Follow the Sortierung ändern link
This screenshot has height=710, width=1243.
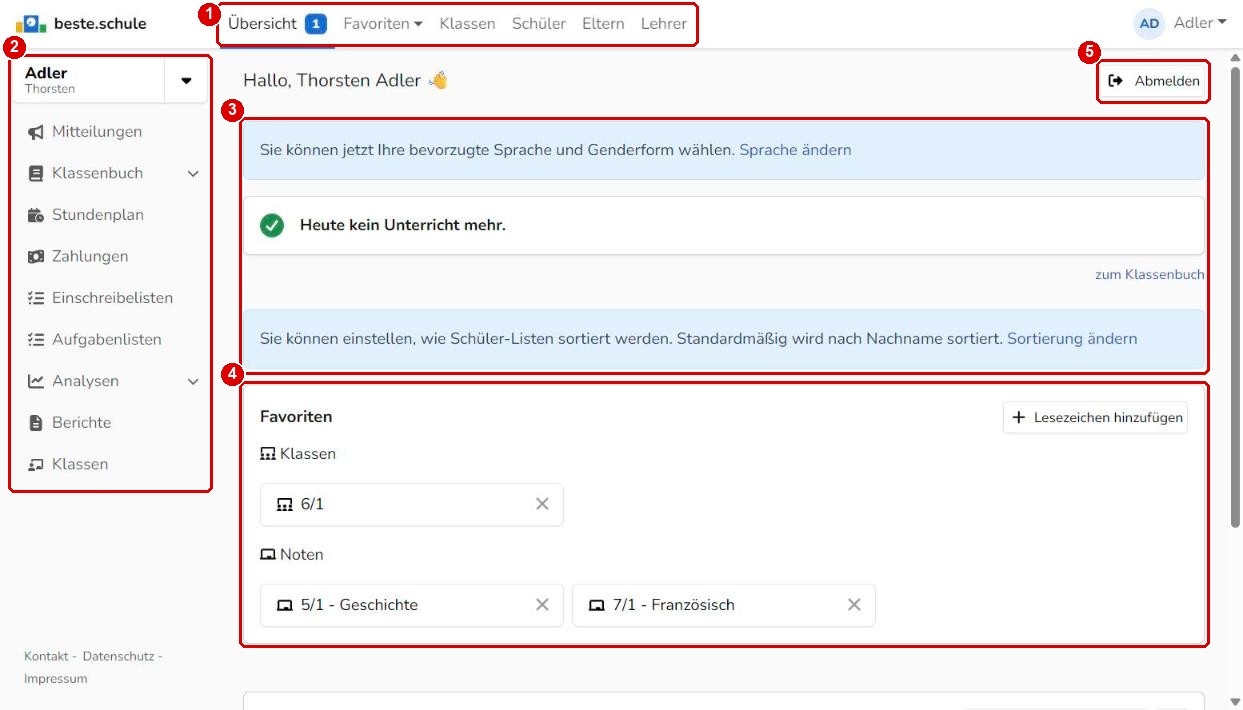point(1072,339)
